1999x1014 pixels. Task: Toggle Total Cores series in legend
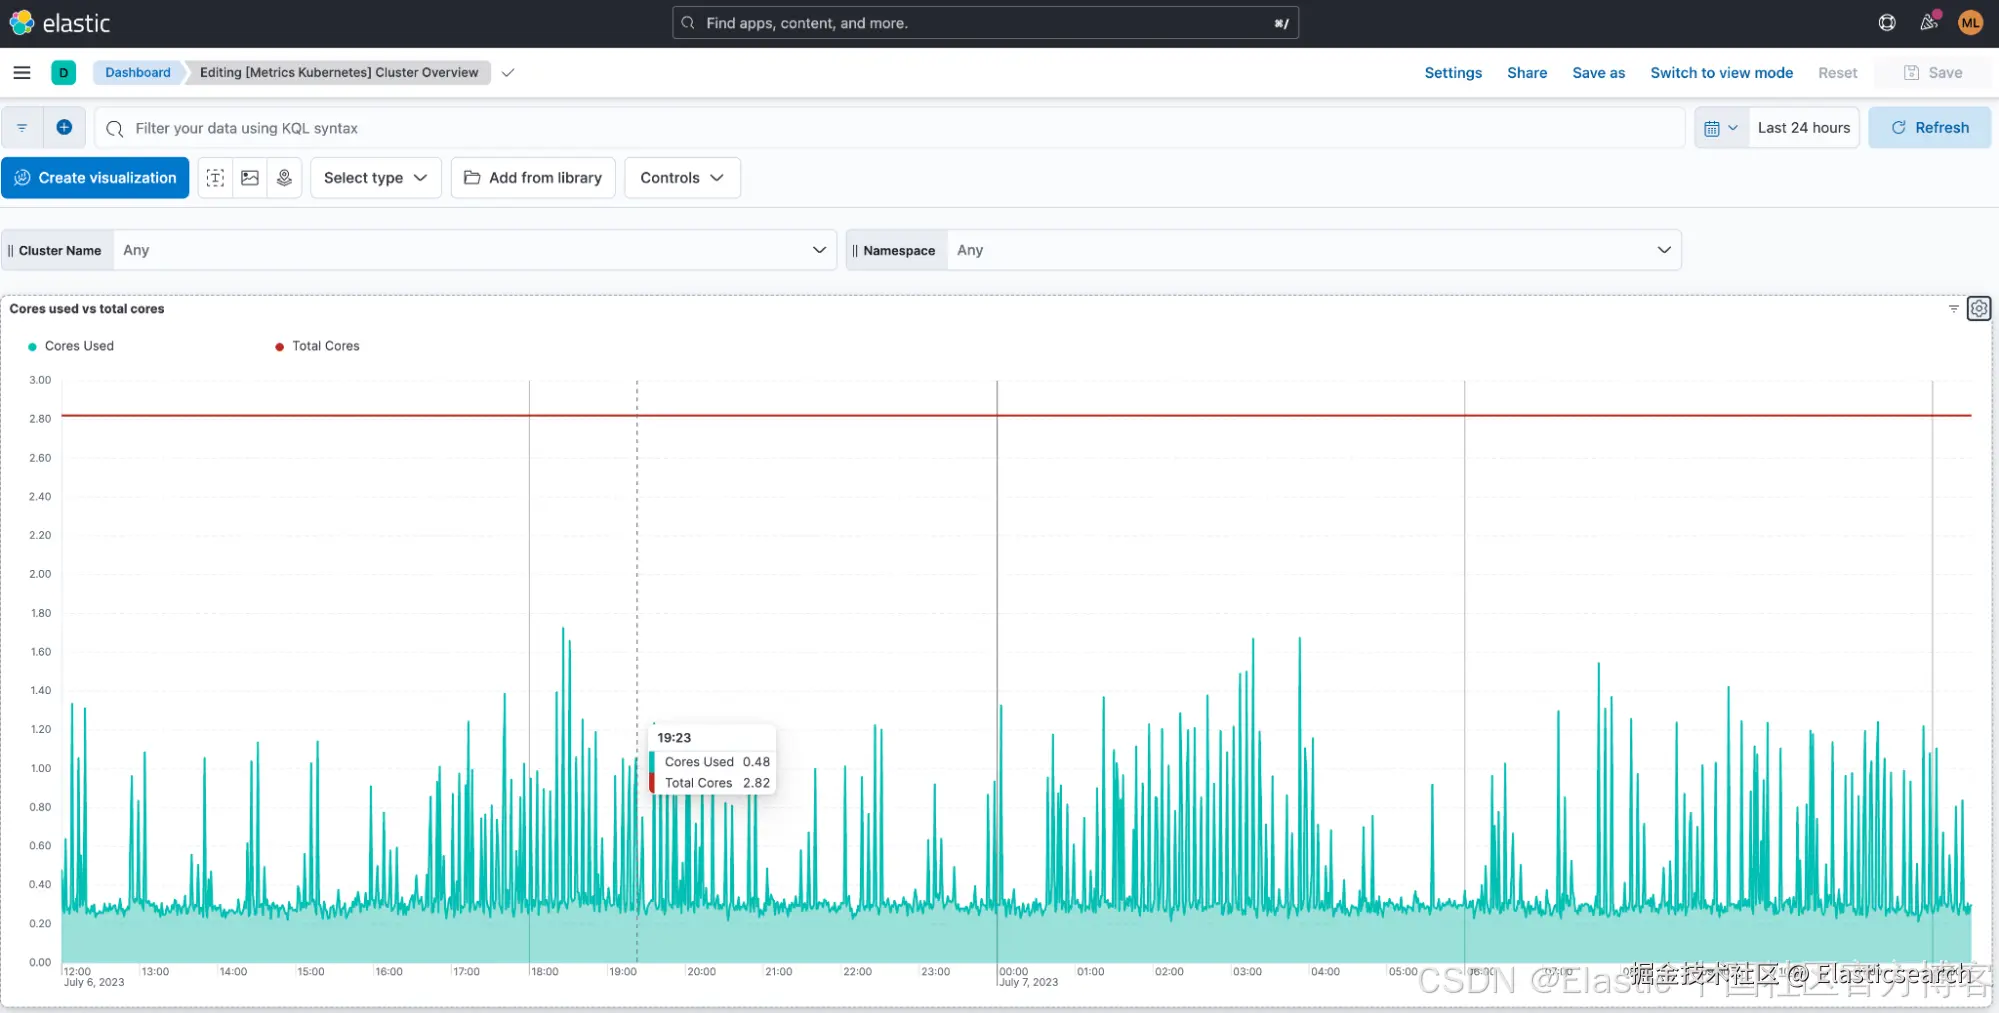[317, 346]
